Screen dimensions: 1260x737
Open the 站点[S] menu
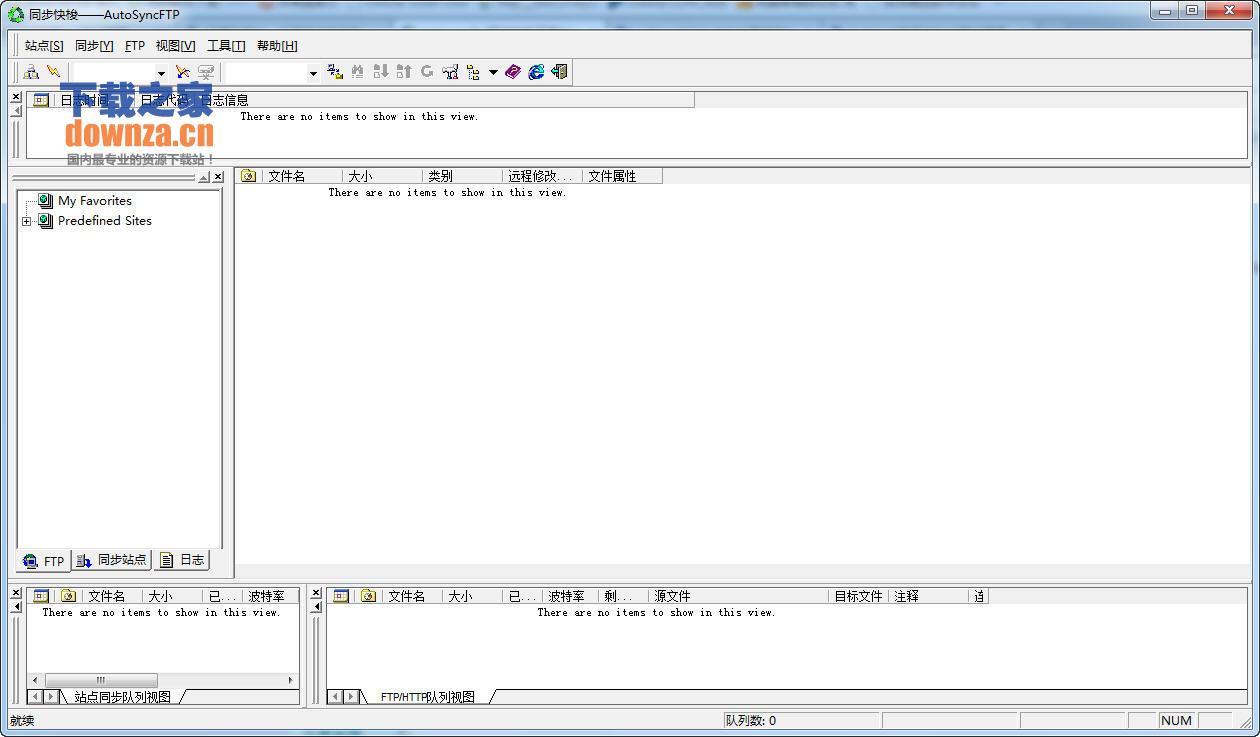tap(42, 45)
